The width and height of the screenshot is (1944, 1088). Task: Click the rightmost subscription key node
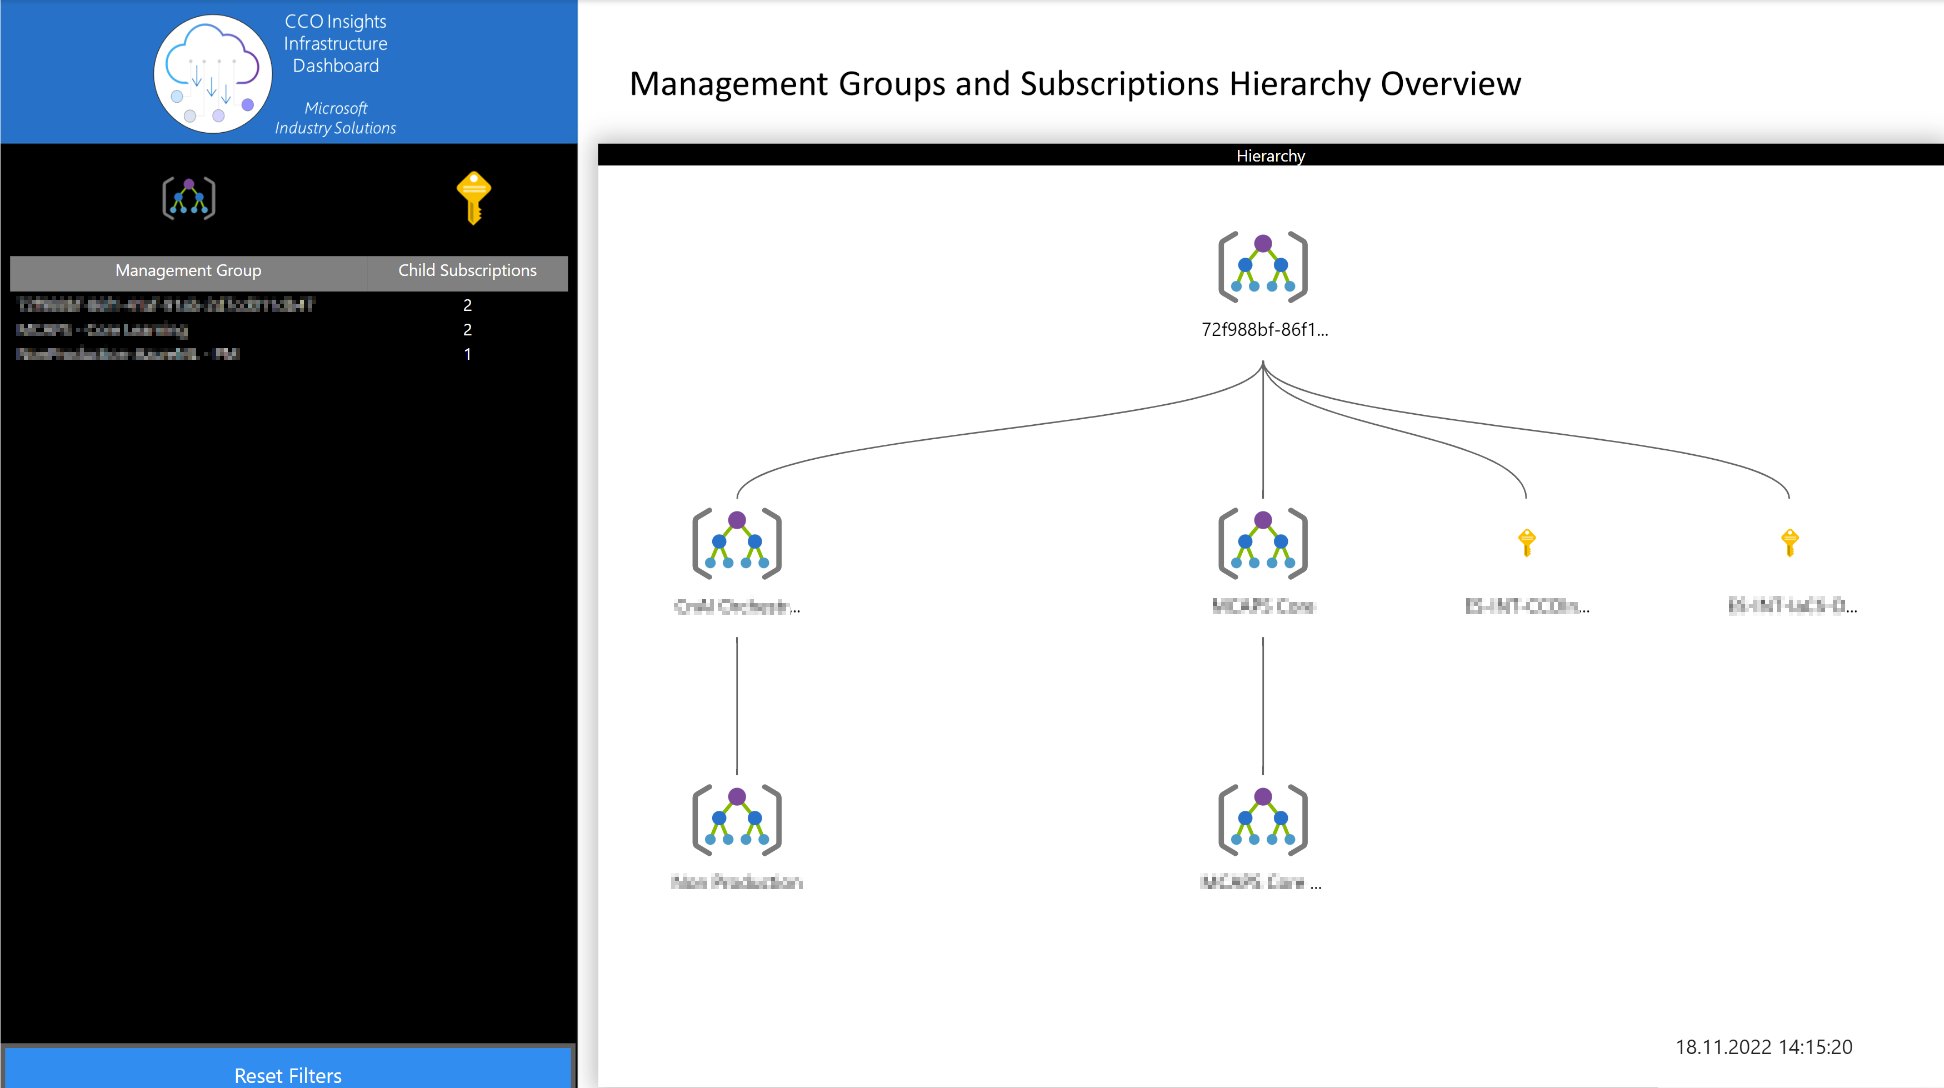click(1790, 543)
